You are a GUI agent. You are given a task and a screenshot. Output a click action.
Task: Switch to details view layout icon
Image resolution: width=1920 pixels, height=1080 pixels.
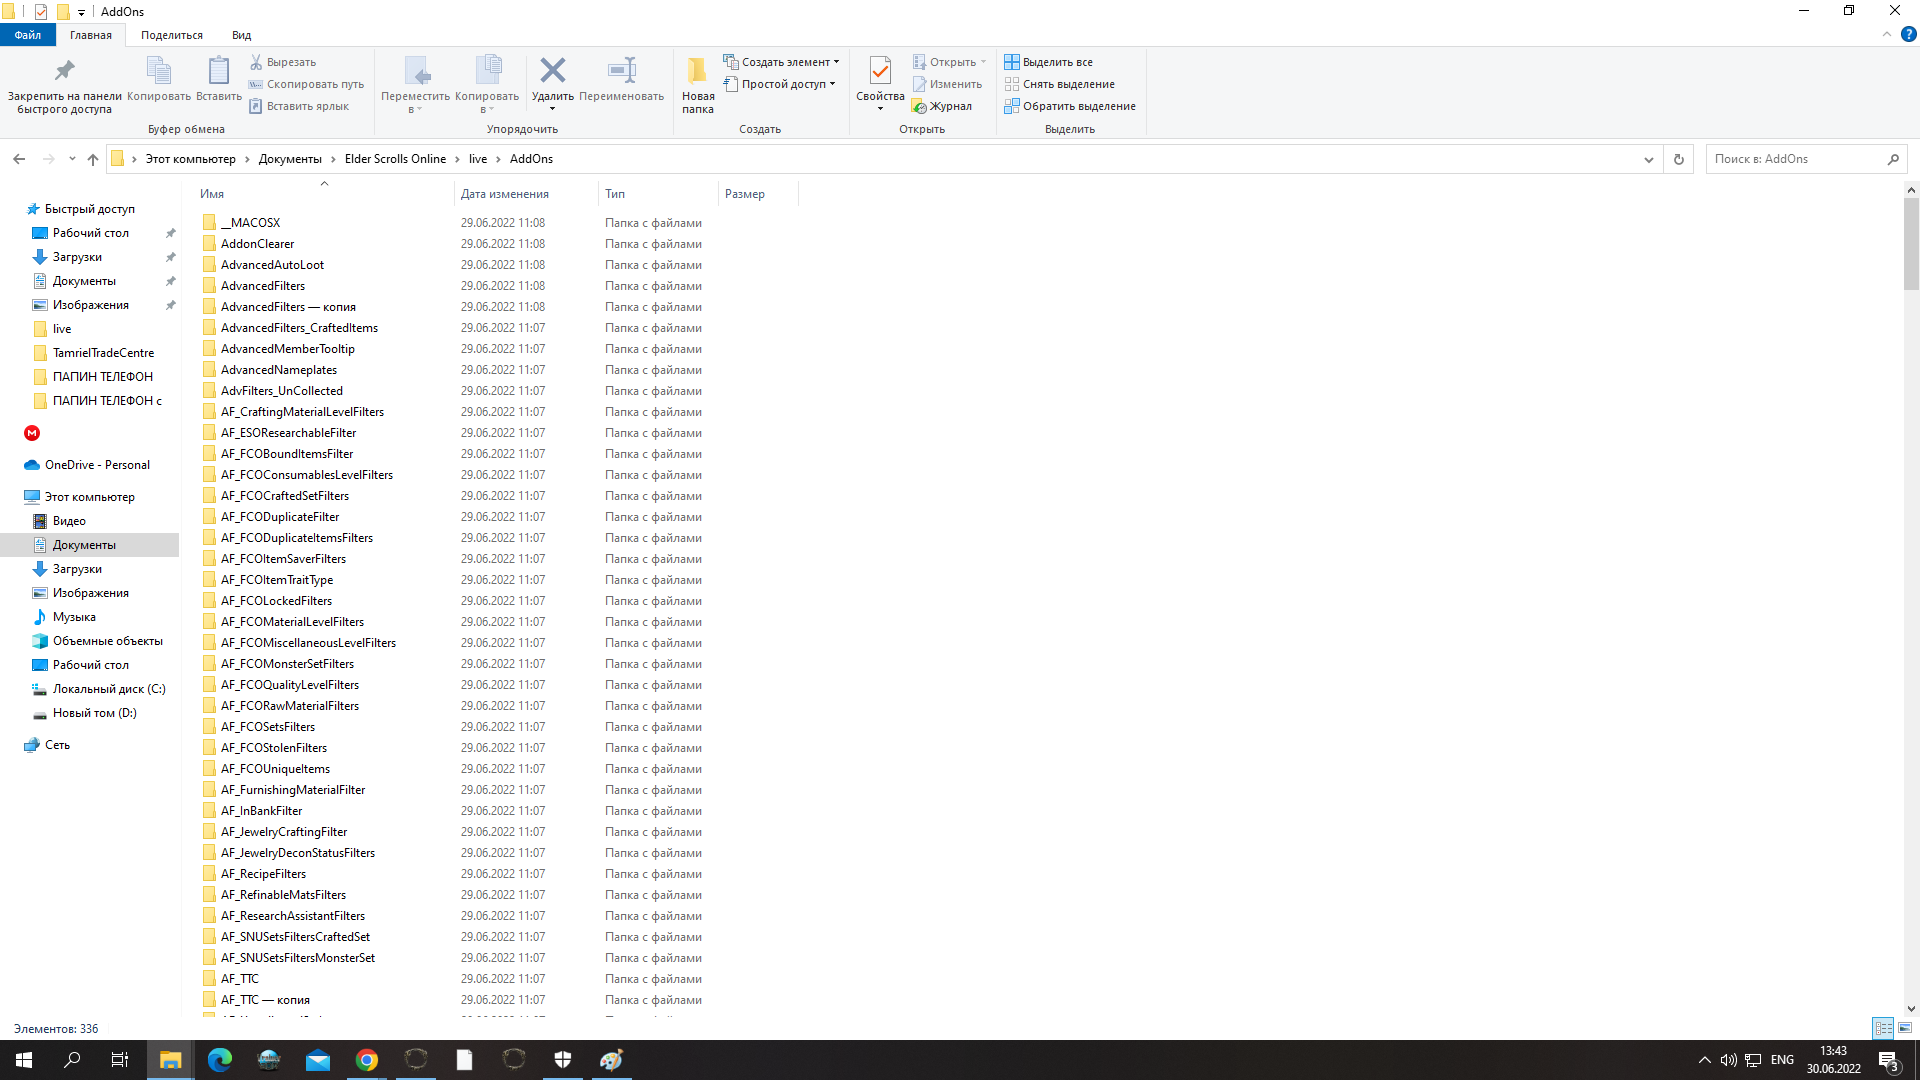[1883, 1028]
